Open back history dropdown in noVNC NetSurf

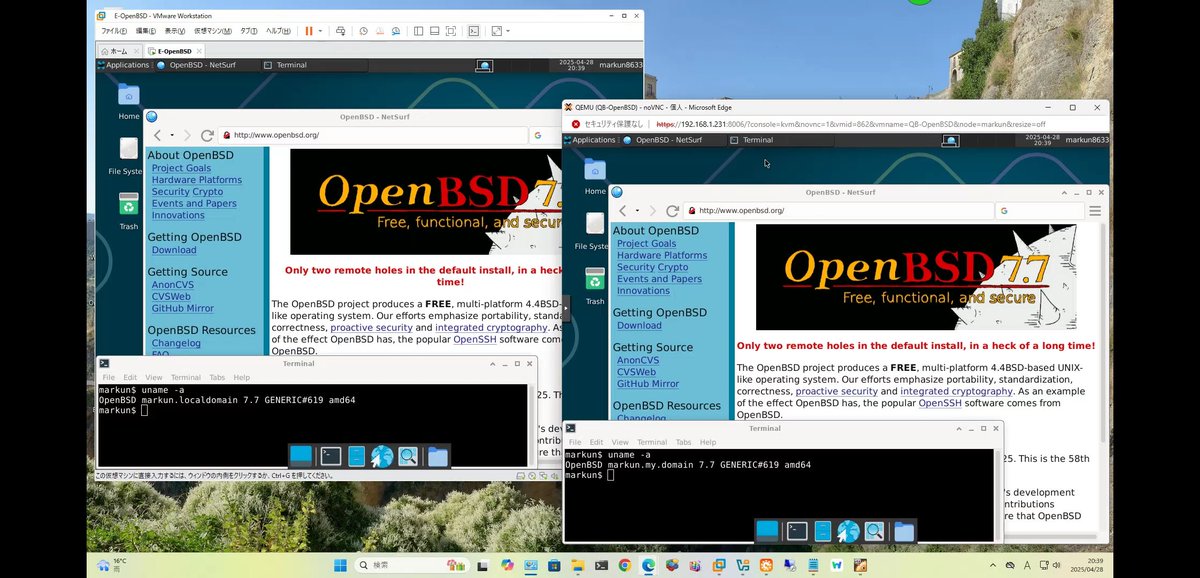point(635,211)
